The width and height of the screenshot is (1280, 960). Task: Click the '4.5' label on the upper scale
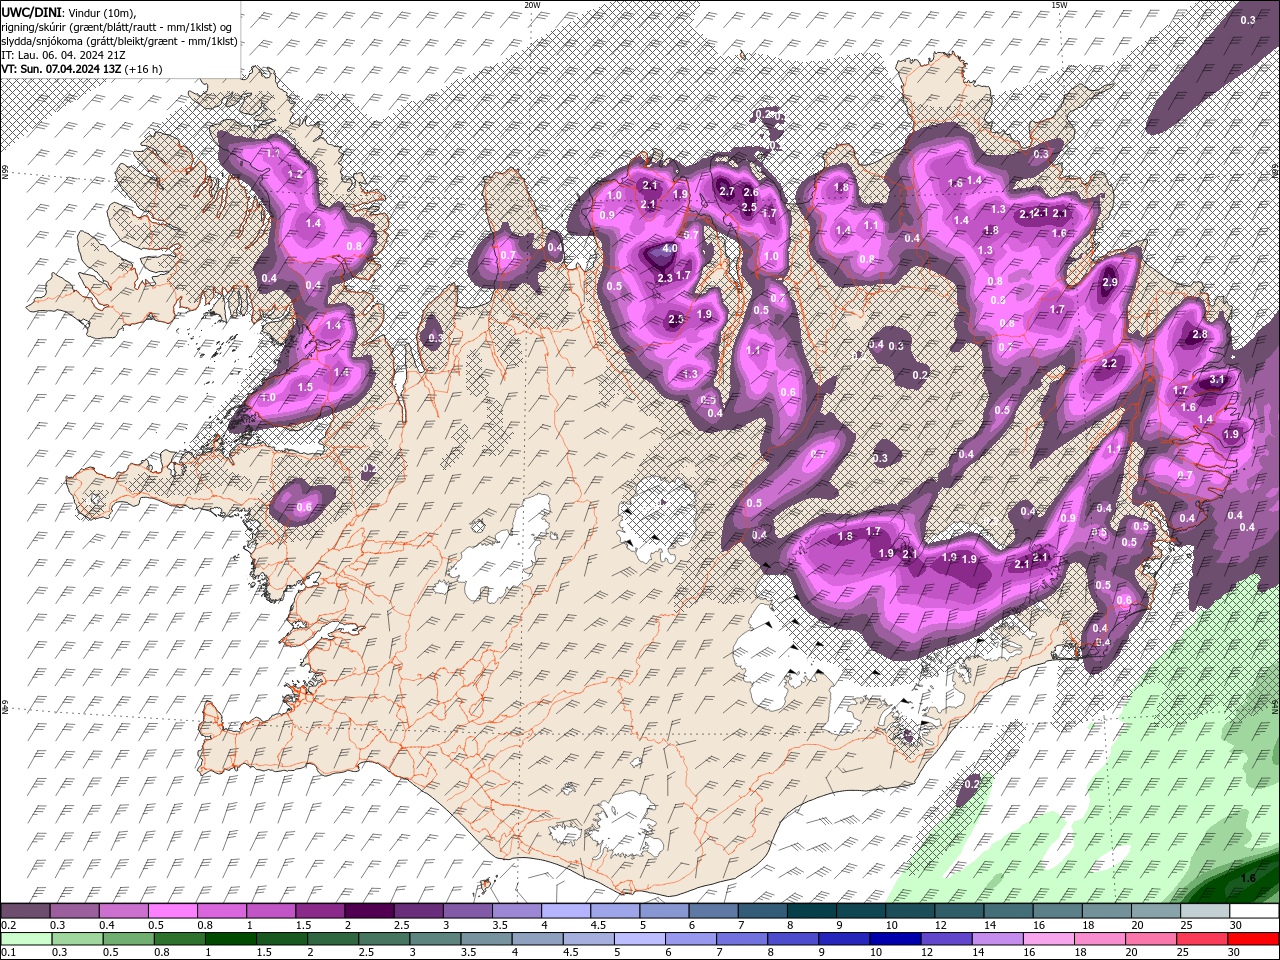(x=598, y=925)
